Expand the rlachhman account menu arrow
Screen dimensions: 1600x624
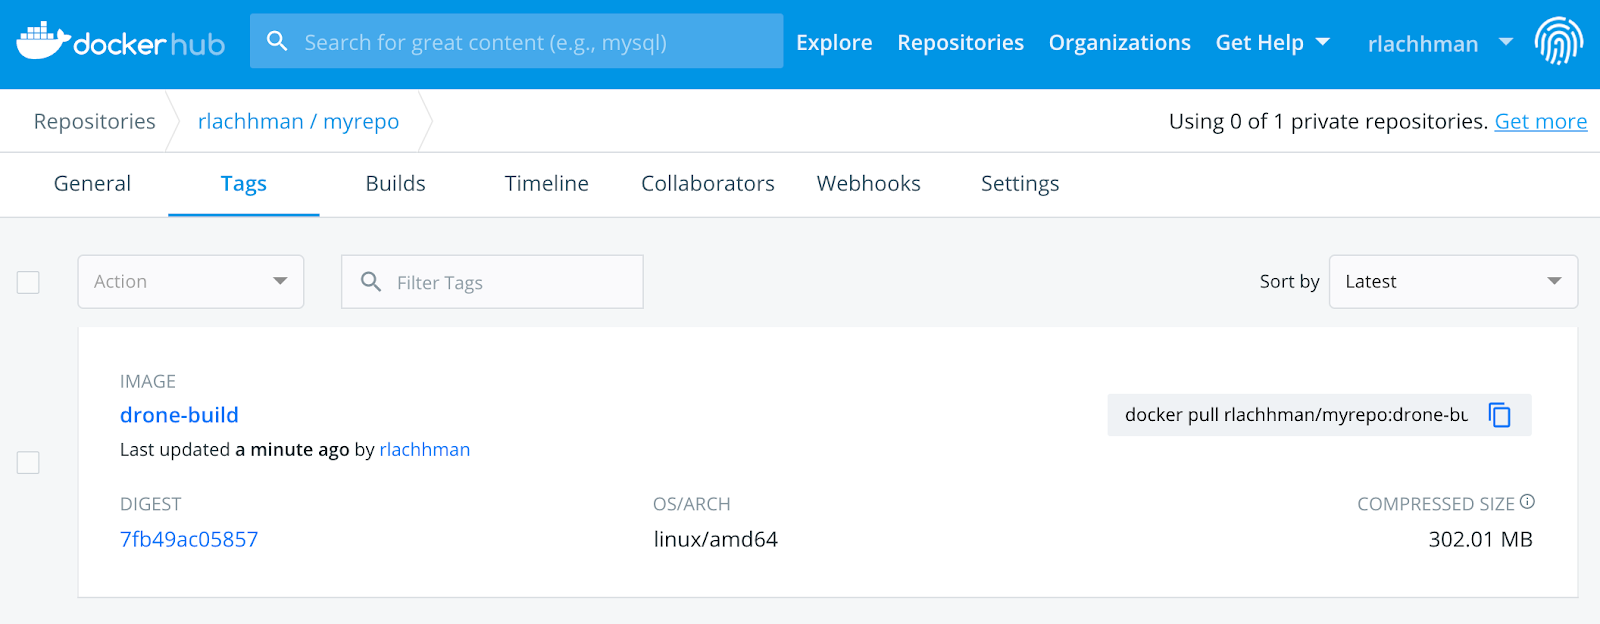1506,42
